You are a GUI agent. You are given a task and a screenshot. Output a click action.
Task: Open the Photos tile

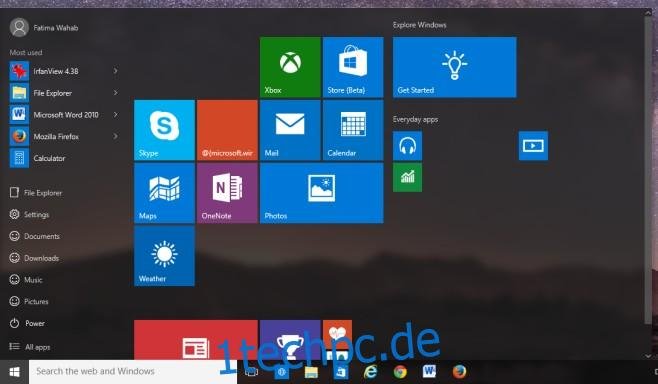pyautogui.click(x=321, y=193)
